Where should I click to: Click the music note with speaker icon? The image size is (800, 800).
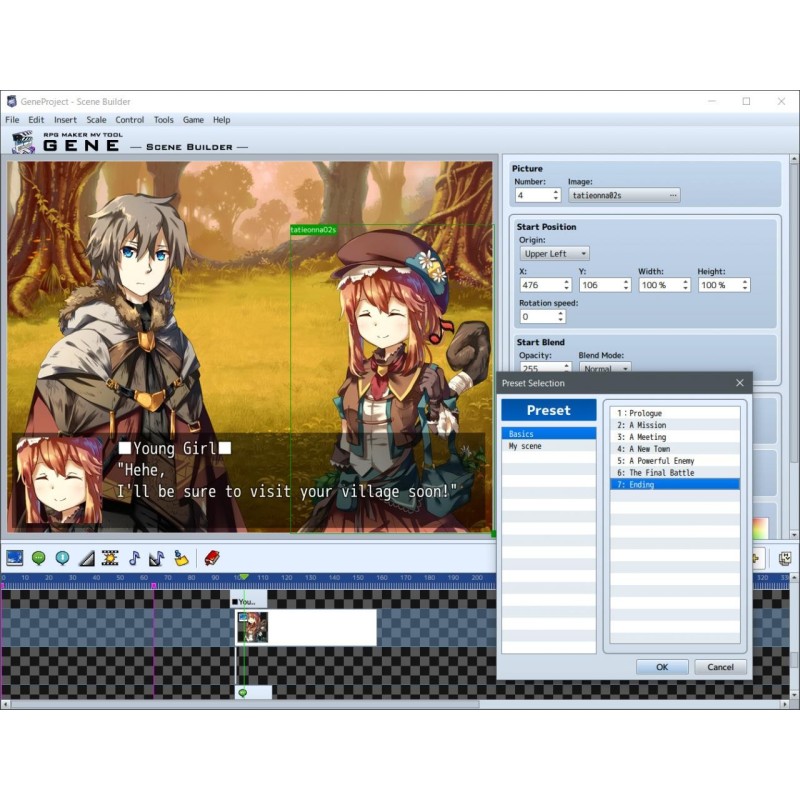tap(157, 558)
